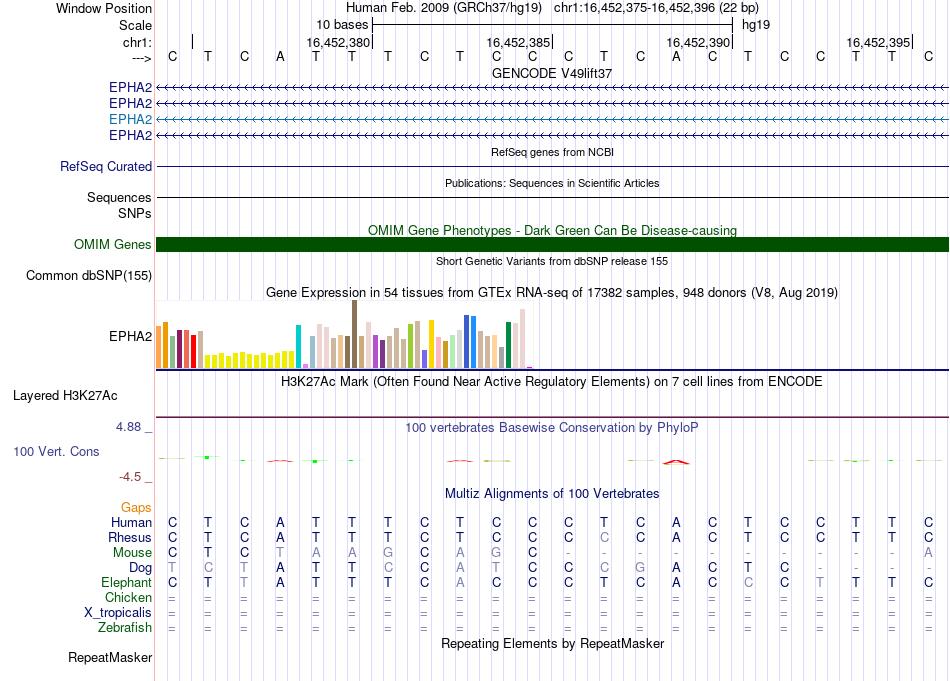Click the Elephant species row label
The image size is (950, 681).
tap(126, 582)
